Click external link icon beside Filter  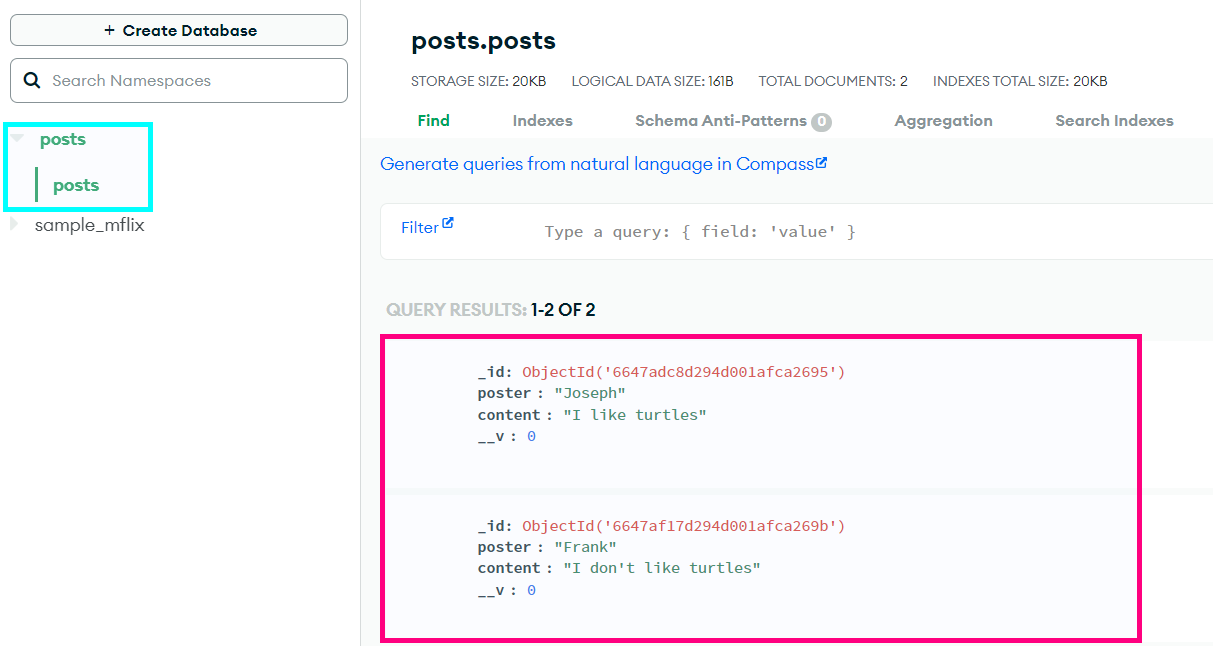448,223
